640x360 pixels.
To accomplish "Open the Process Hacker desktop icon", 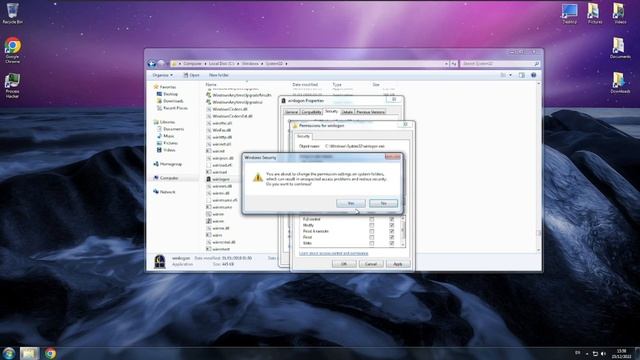I will coord(13,86).
